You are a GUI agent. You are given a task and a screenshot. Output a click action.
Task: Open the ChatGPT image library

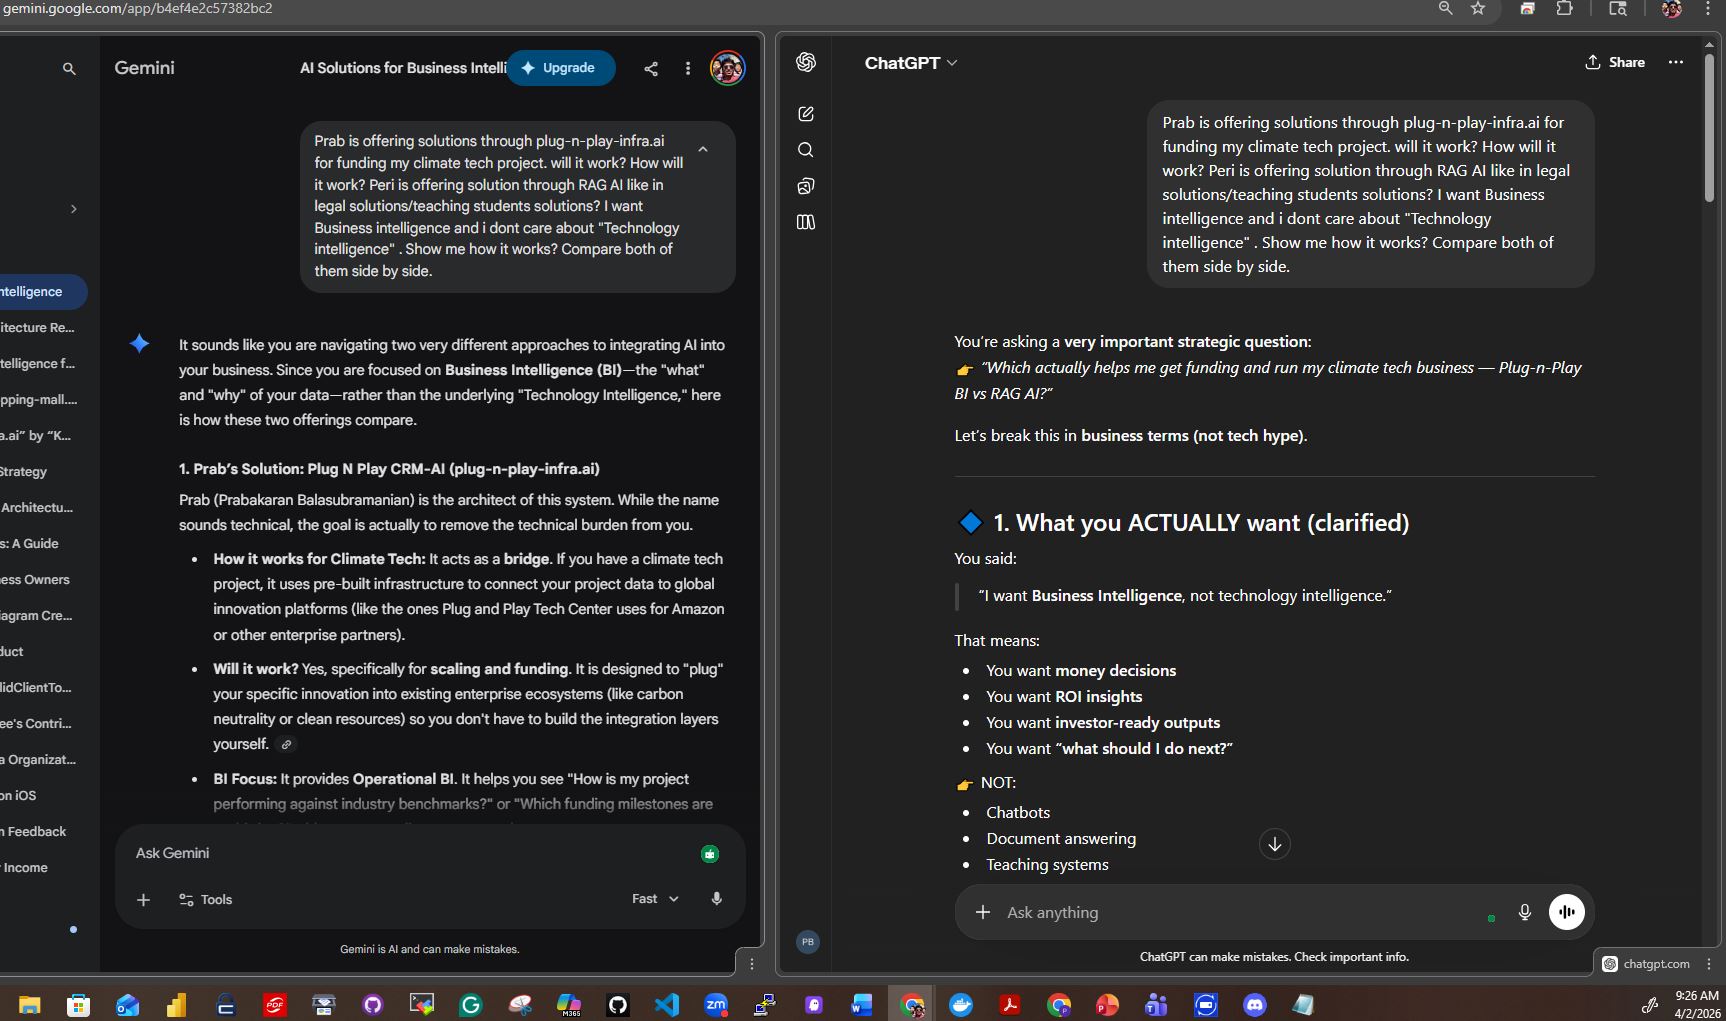(x=806, y=186)
